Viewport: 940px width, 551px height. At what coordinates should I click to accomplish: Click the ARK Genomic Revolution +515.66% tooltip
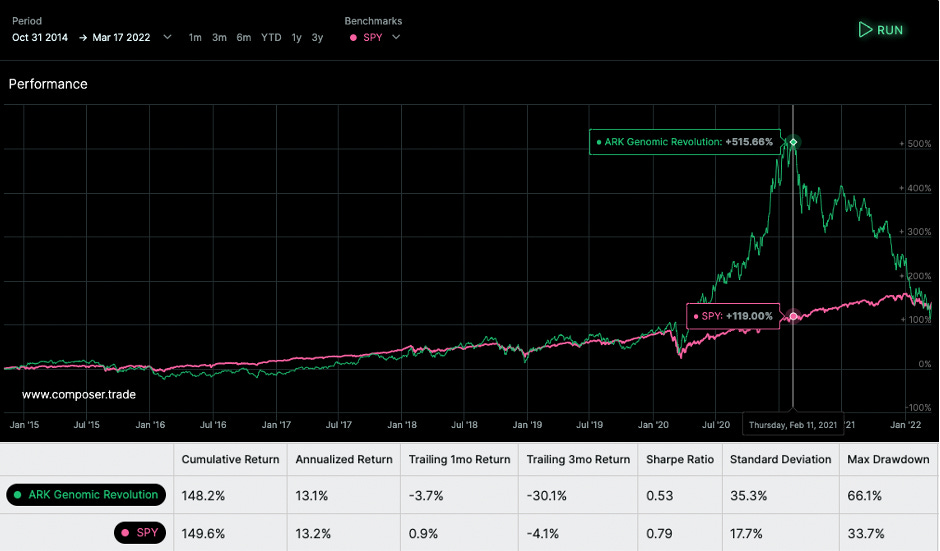tap(685, 142)
